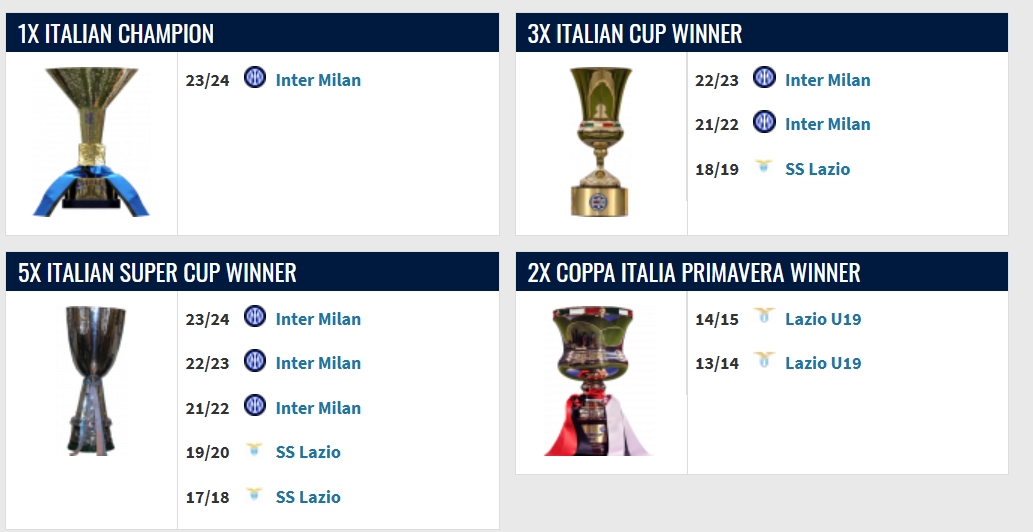Click SS Lazio crest for 18/19 Italian Cup

[x=764, y=167]
